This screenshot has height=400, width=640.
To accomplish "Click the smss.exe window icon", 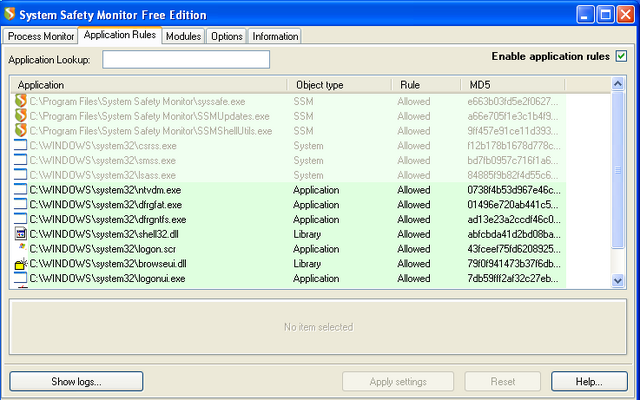I will 20,160.
